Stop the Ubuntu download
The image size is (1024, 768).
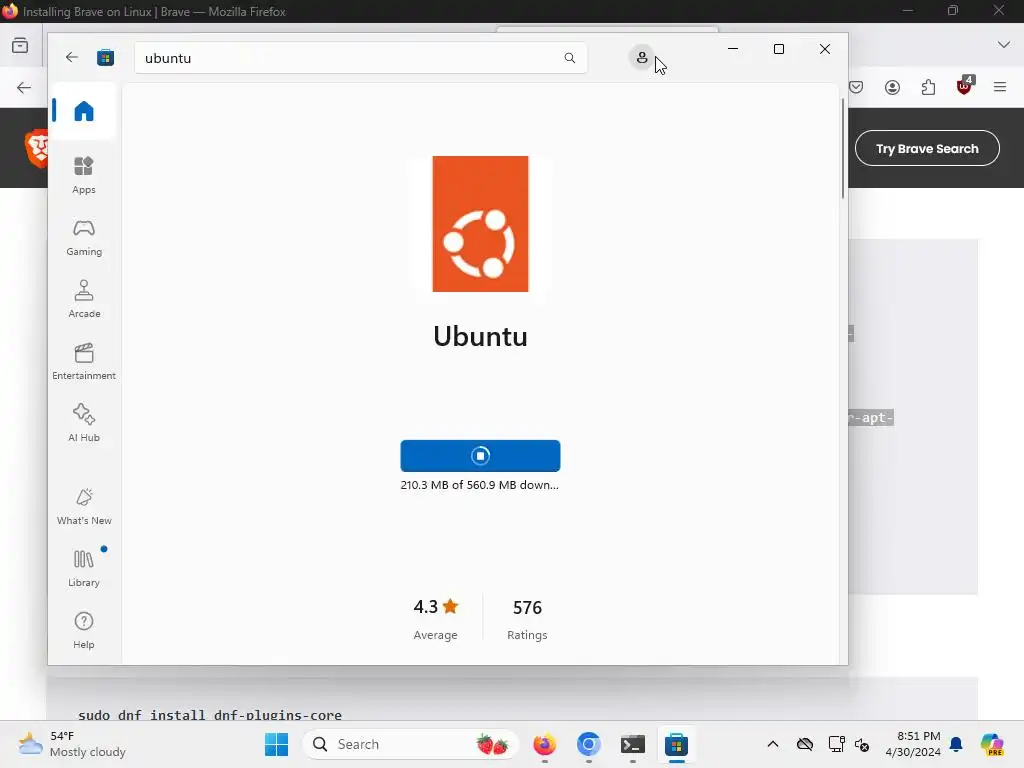(x=480, y=456)
